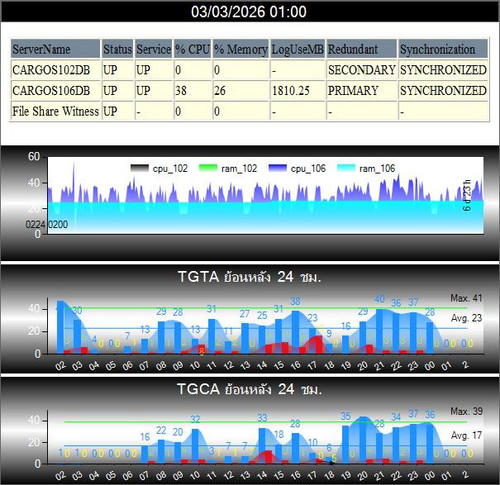Select the Service column header

[154, 49]
